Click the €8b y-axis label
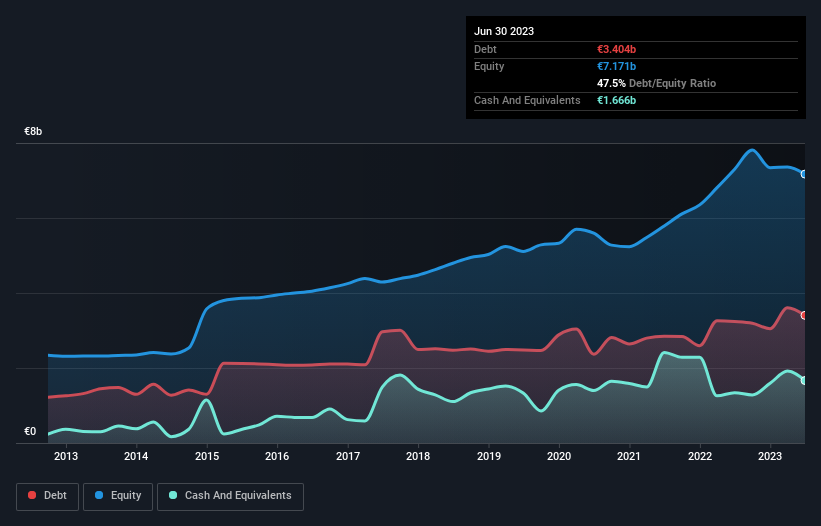The width and height of the screenshot is (821, 526). (33, 131)
